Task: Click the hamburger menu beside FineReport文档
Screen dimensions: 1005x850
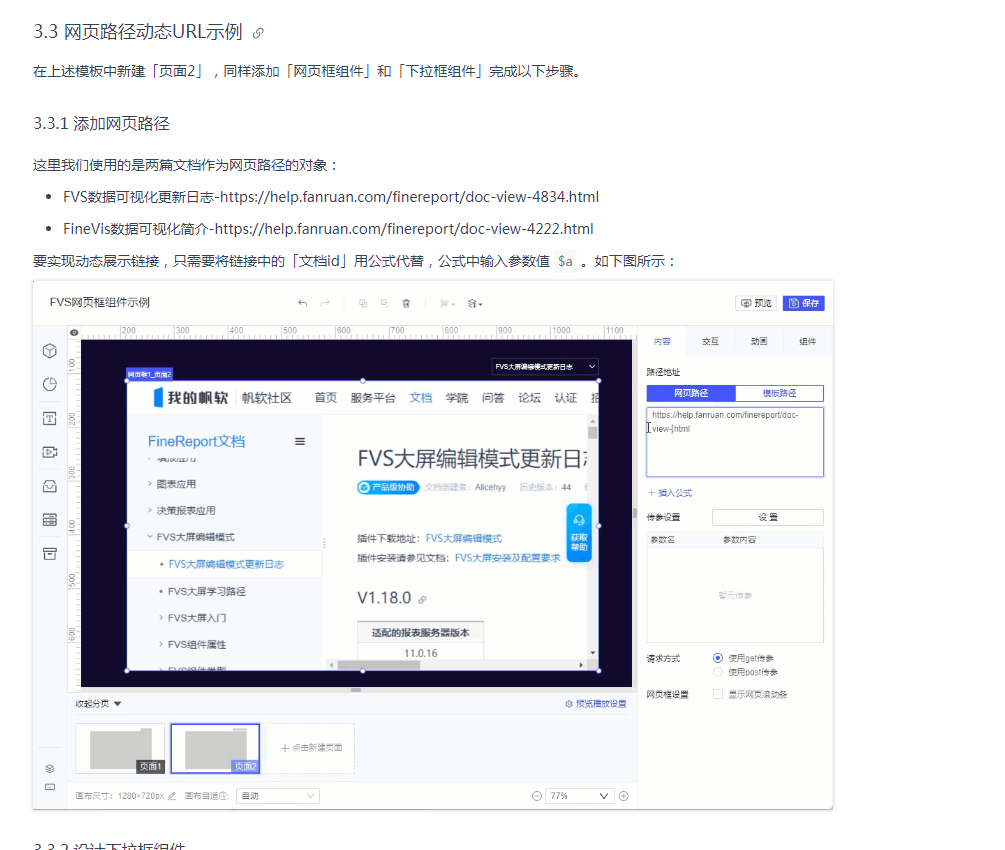Action: [x=300, y=442]
